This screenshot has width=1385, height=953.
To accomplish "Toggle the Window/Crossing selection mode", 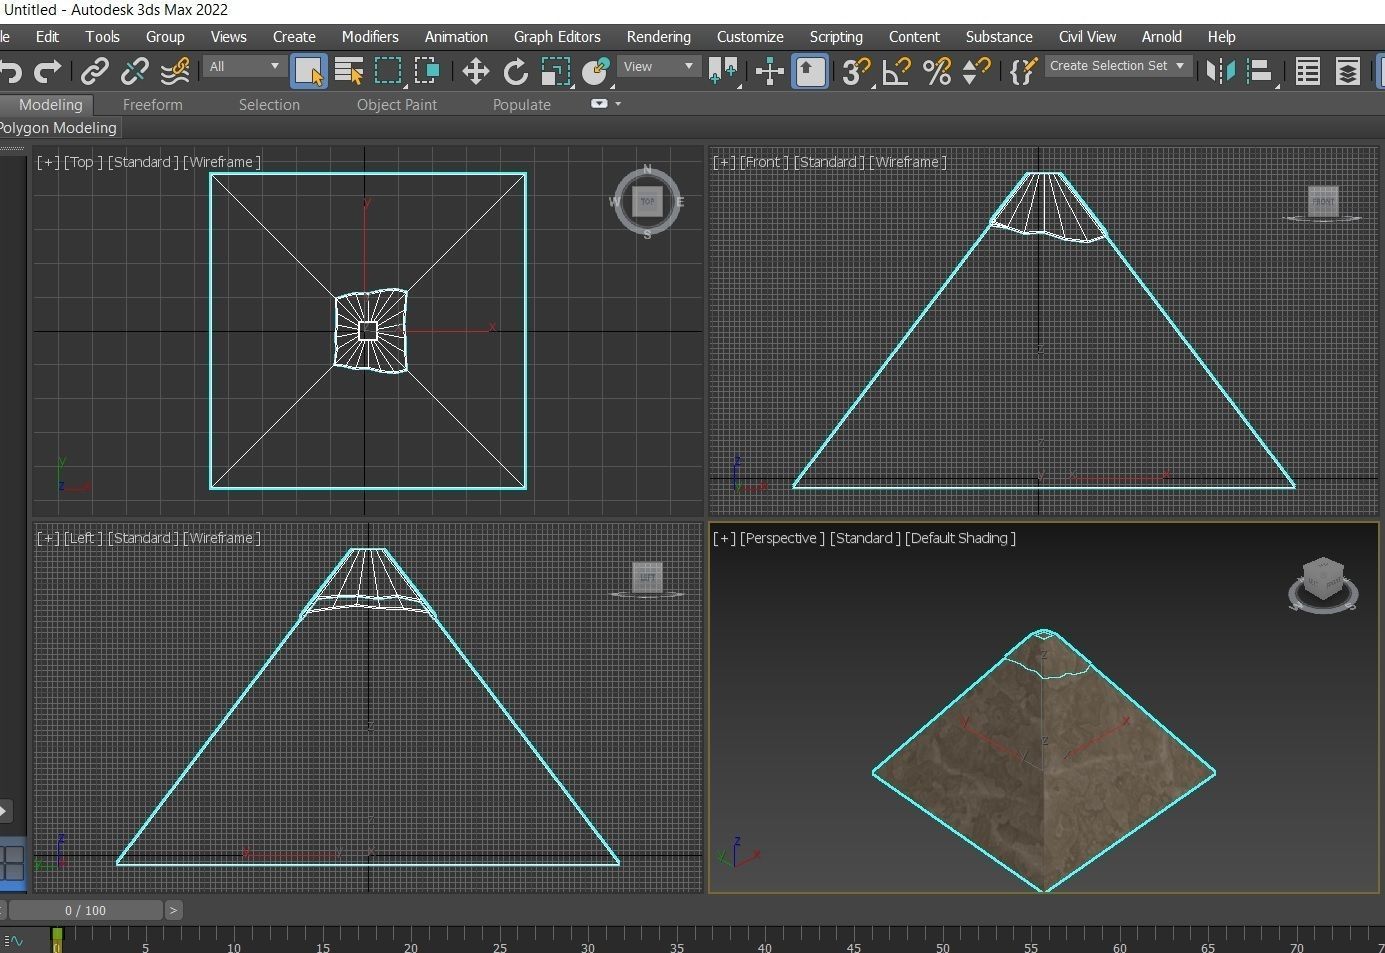I will [x=427, y=71].
